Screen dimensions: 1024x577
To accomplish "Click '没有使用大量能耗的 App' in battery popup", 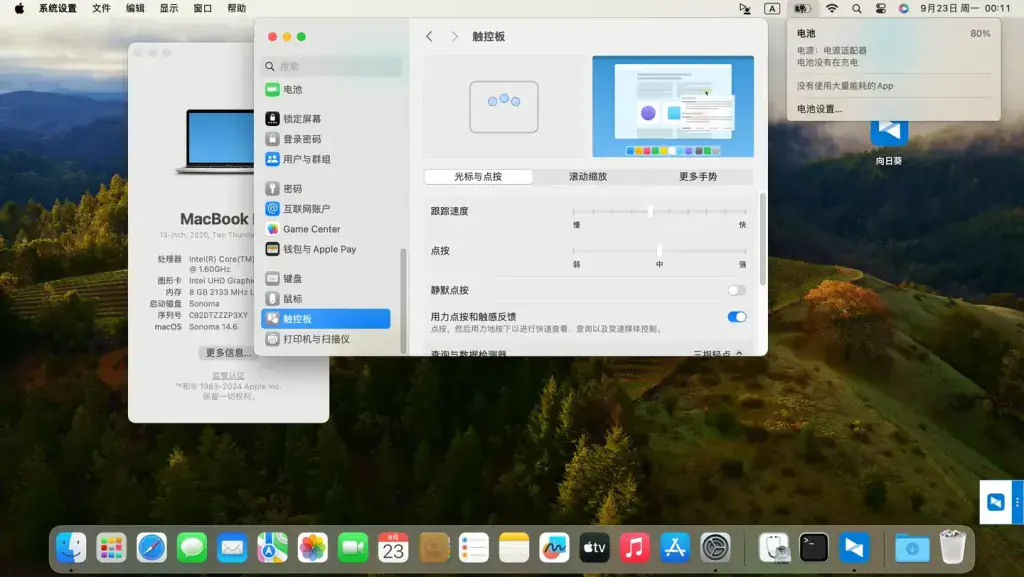I will 844,86.
